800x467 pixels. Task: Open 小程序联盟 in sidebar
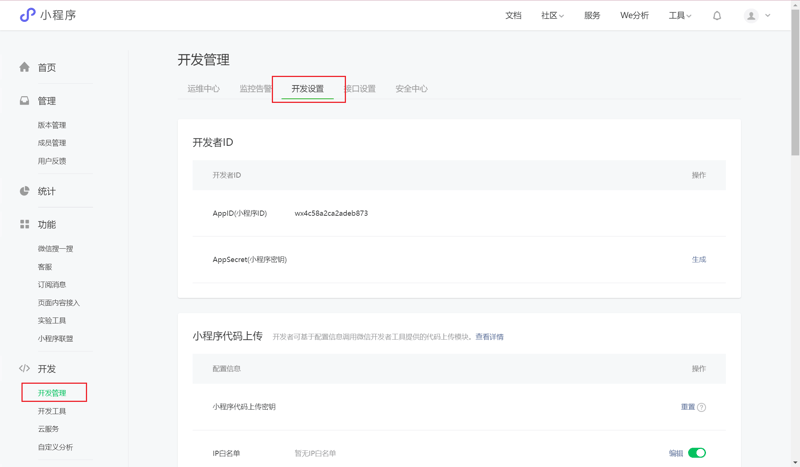click(56, 338)
